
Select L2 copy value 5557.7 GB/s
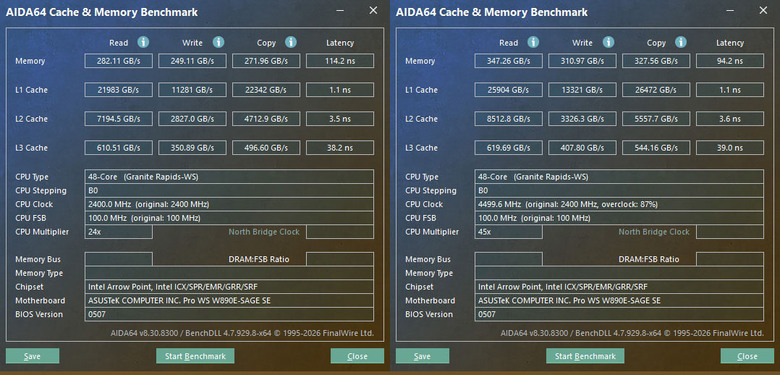656,119
